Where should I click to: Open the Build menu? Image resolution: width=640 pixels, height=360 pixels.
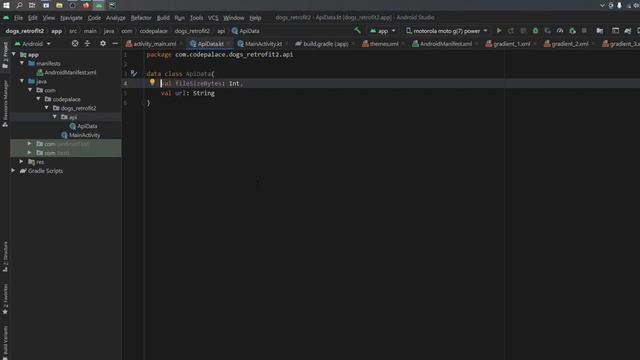[163, 18]
